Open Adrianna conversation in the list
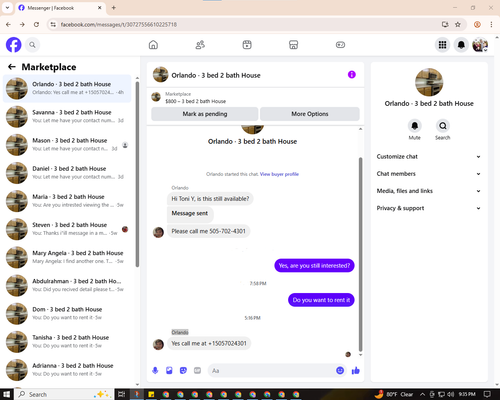This screenshot has width=500, height=400. (x=67, y=370)
